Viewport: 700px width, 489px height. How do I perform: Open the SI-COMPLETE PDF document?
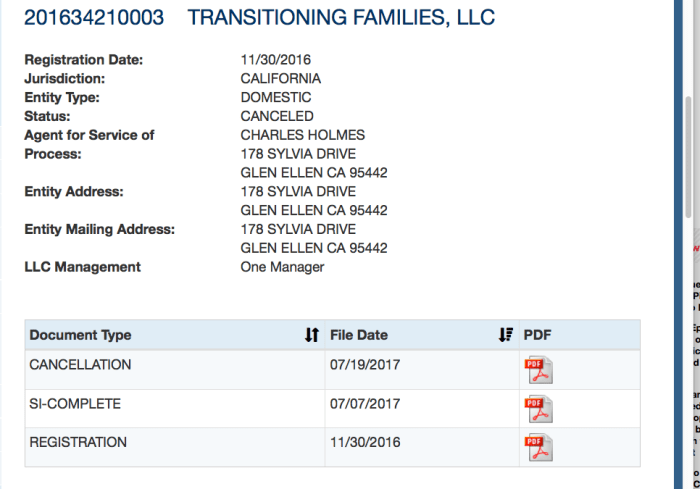(539, 408)
